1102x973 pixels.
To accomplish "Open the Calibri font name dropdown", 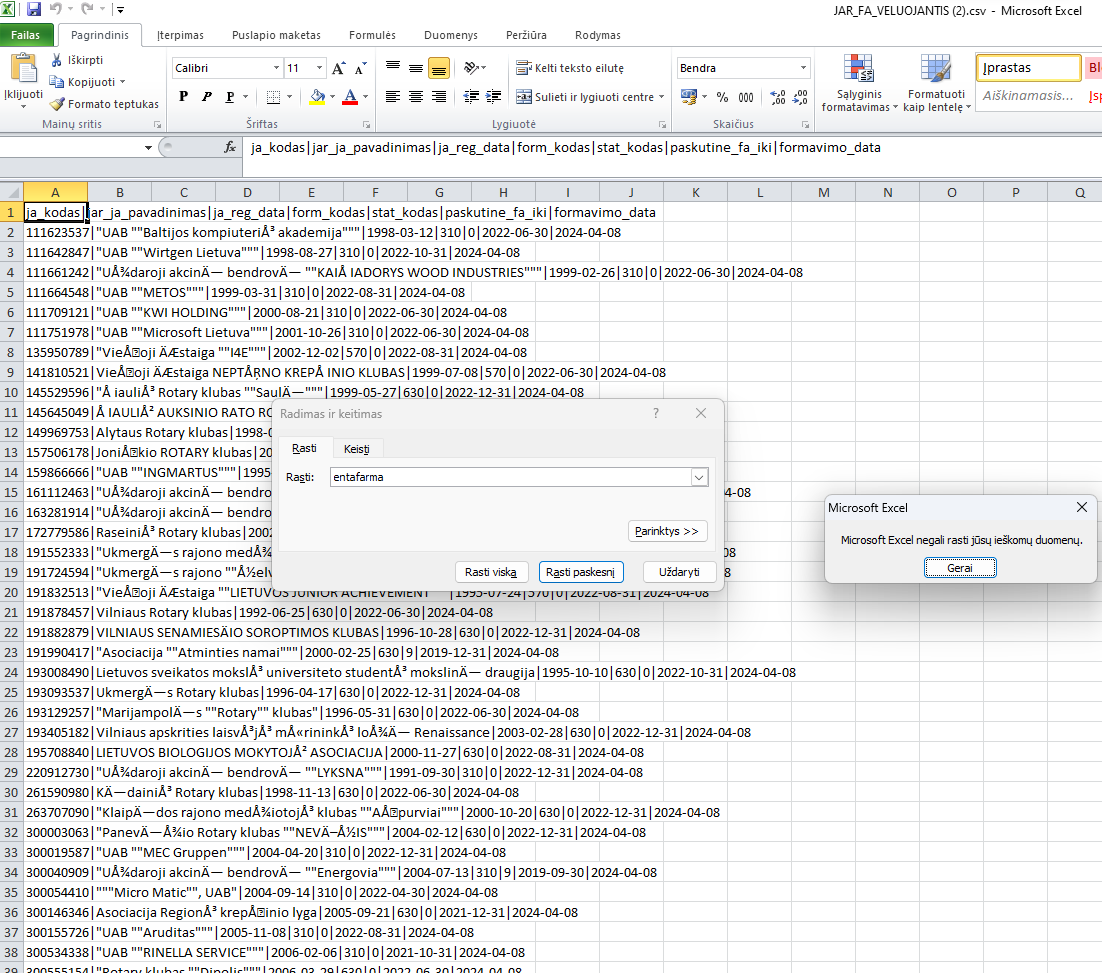I will click(276, 68).
